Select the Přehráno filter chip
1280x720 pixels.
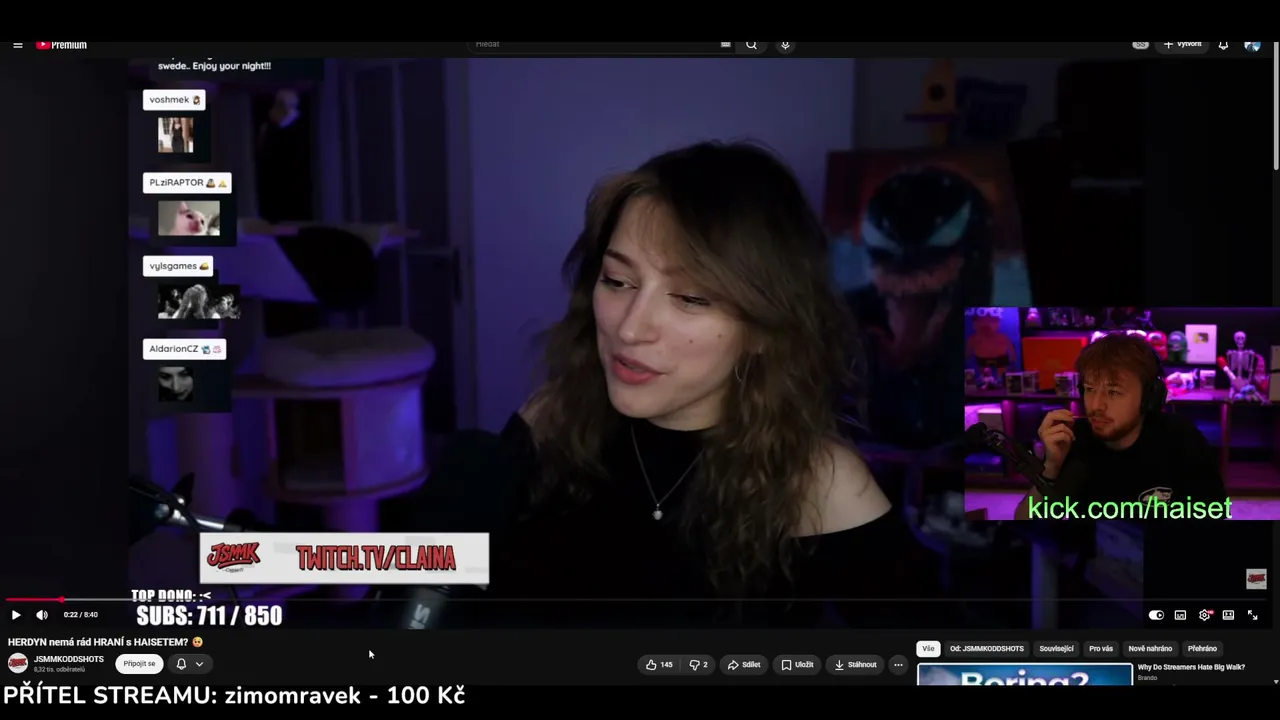(x=1202, y=649)
